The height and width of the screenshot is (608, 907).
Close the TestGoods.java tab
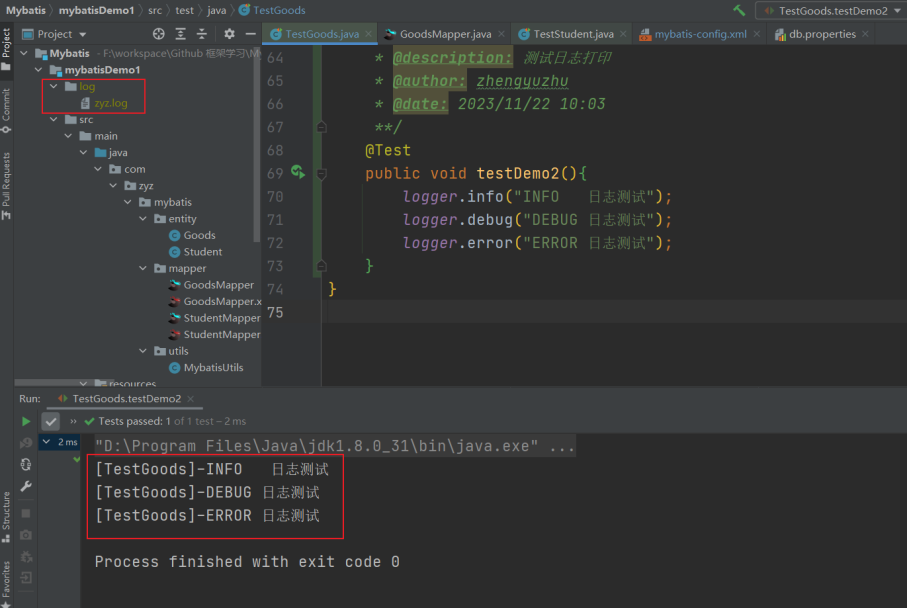click(368, 34)
